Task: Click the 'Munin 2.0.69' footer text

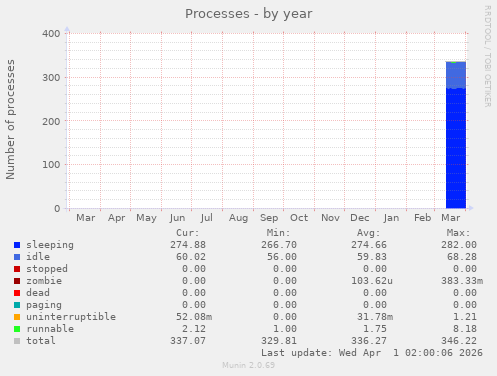Action: 249,365
